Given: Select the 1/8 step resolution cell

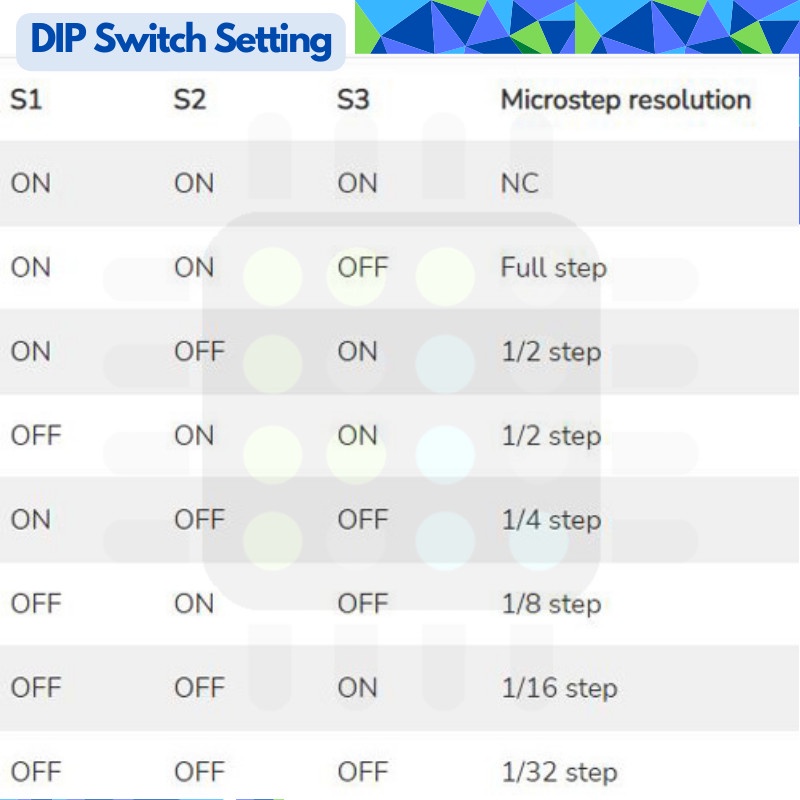Looking at the screenshot, I should 551,604.
